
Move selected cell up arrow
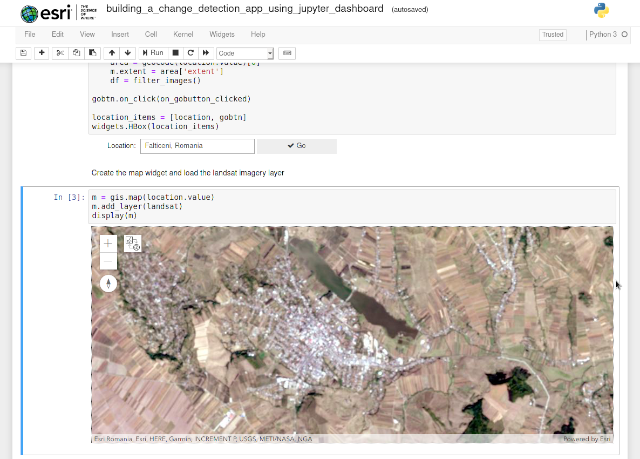[x=112, y=53]
